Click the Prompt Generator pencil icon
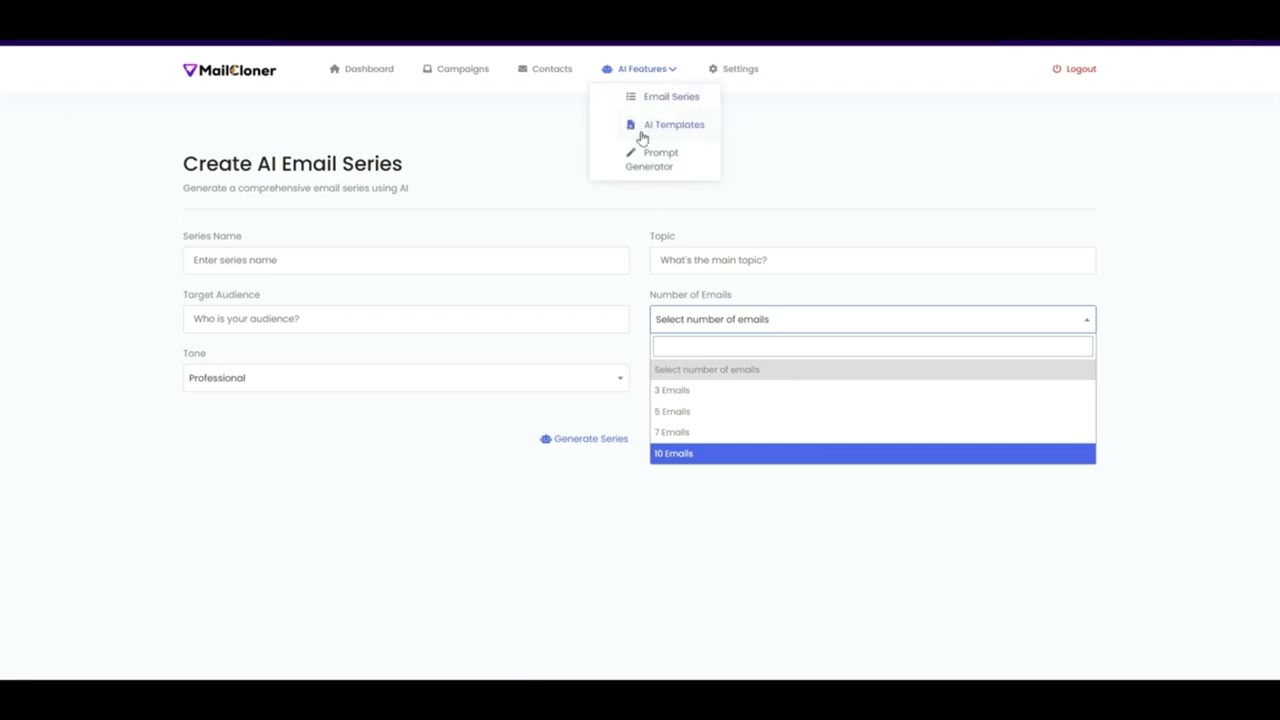Image resolution: width=1280 pixels, height=720 pixels. coord(630,153)
